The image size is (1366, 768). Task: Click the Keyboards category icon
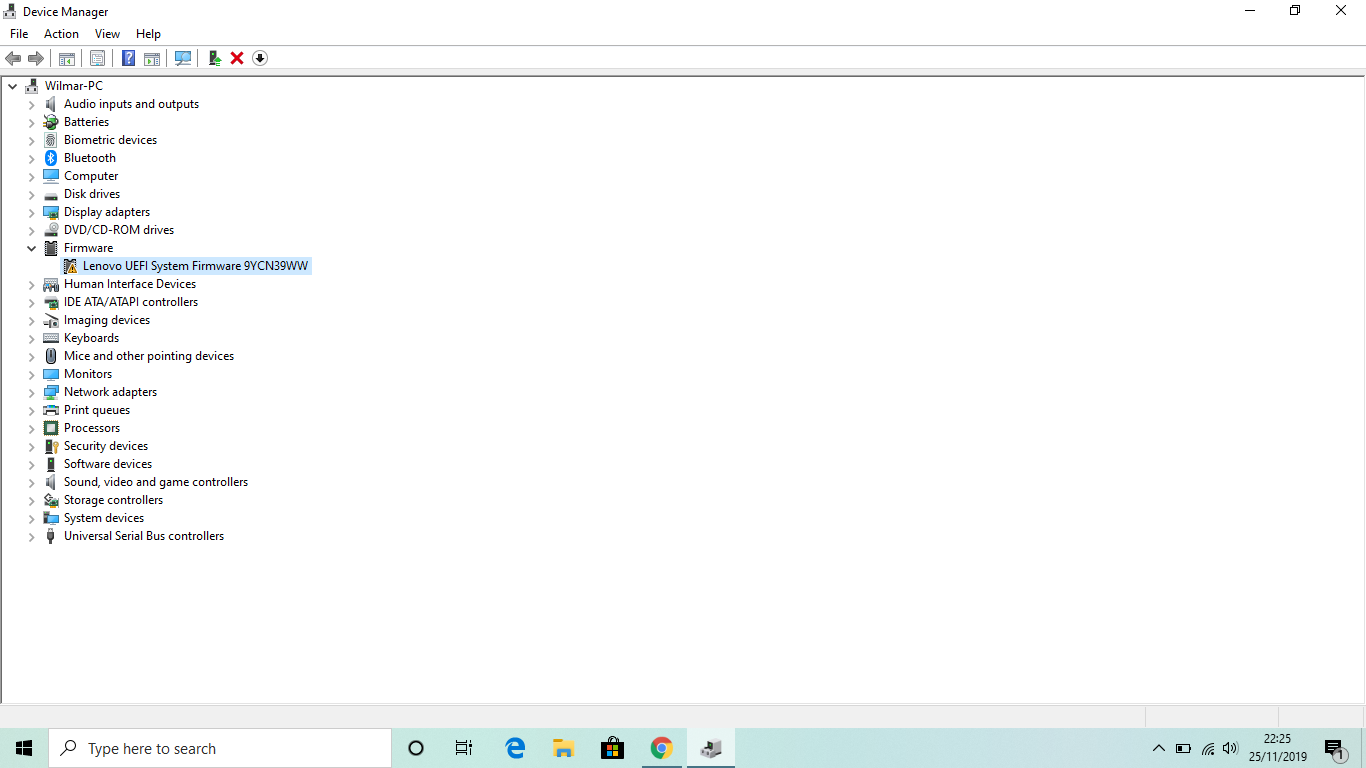click(x=51, y=338)
